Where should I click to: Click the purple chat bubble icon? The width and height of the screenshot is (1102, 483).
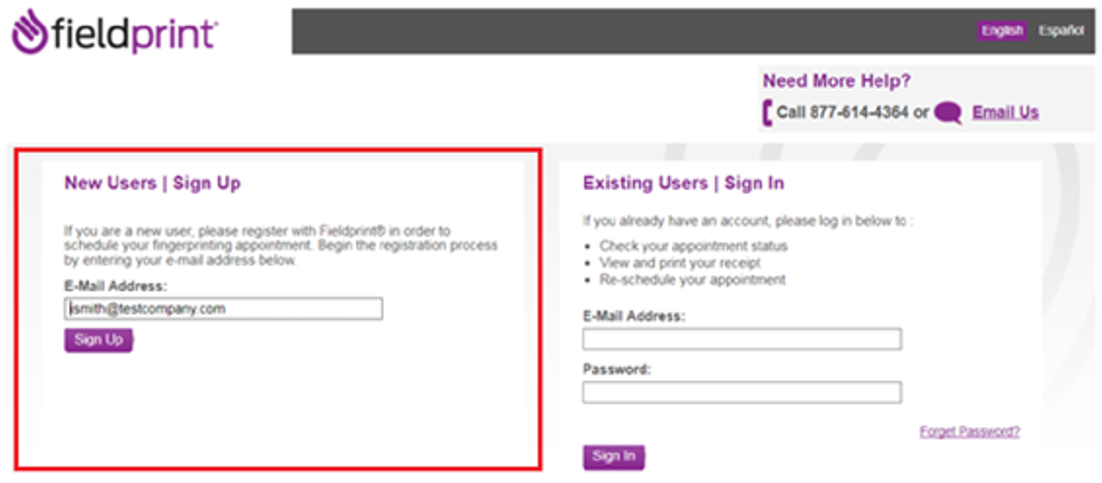click(948, 113)
